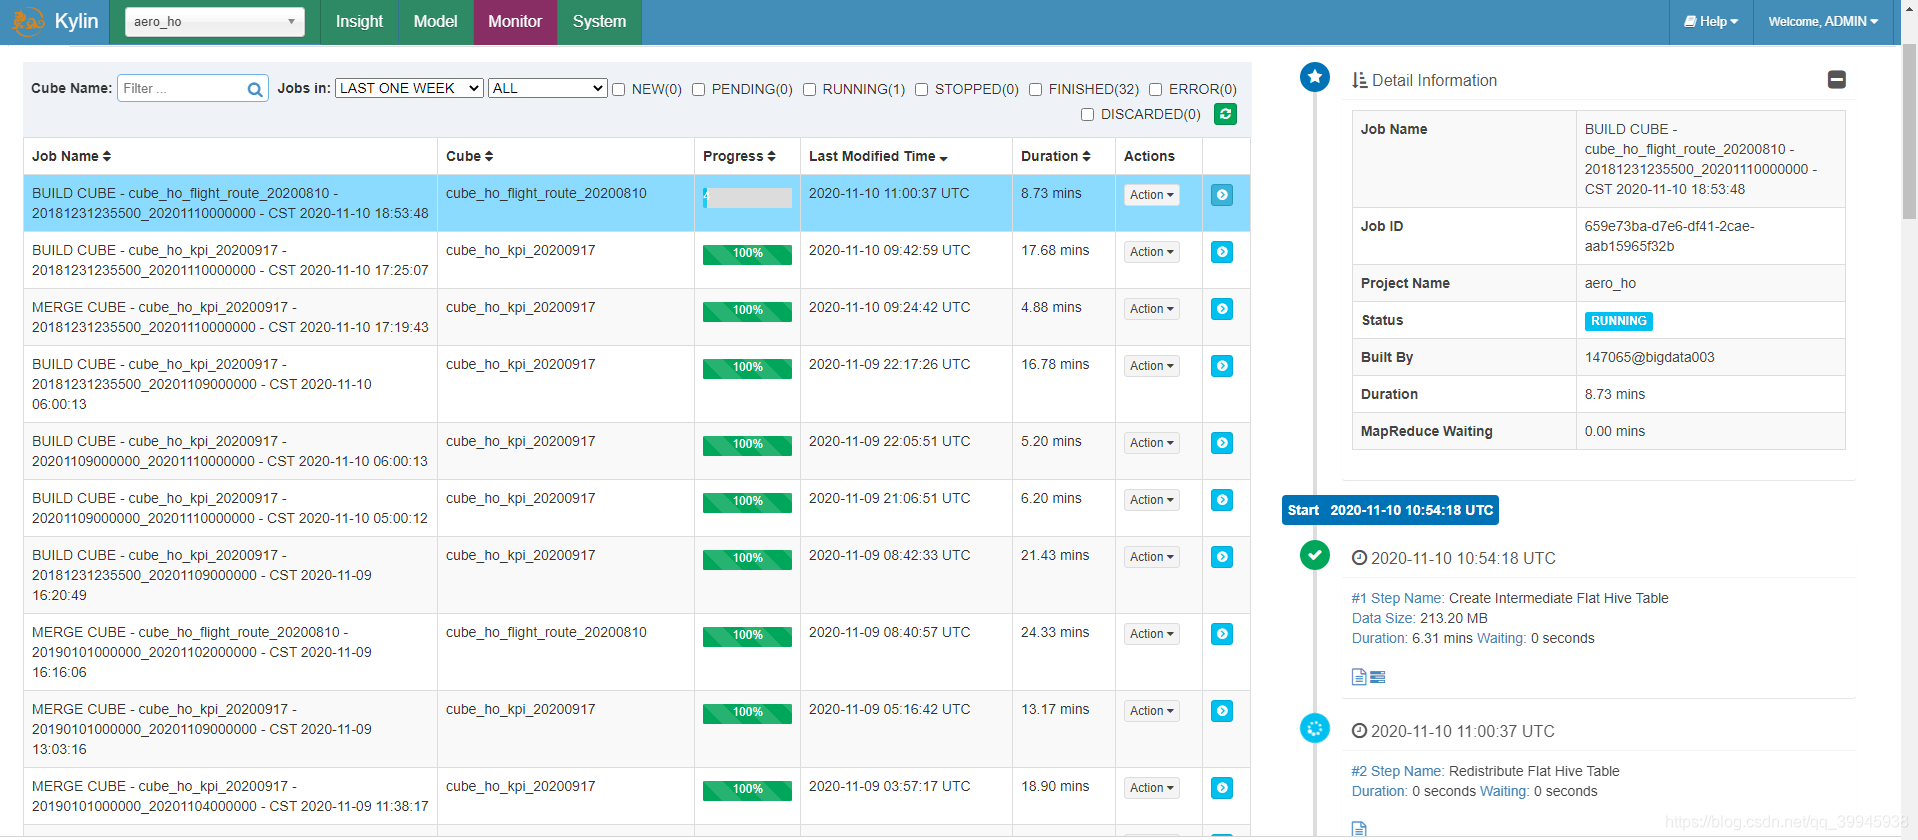Screen dimensions: 1918x840
Task: Sort by Cube column header
Action: point(470,156)
